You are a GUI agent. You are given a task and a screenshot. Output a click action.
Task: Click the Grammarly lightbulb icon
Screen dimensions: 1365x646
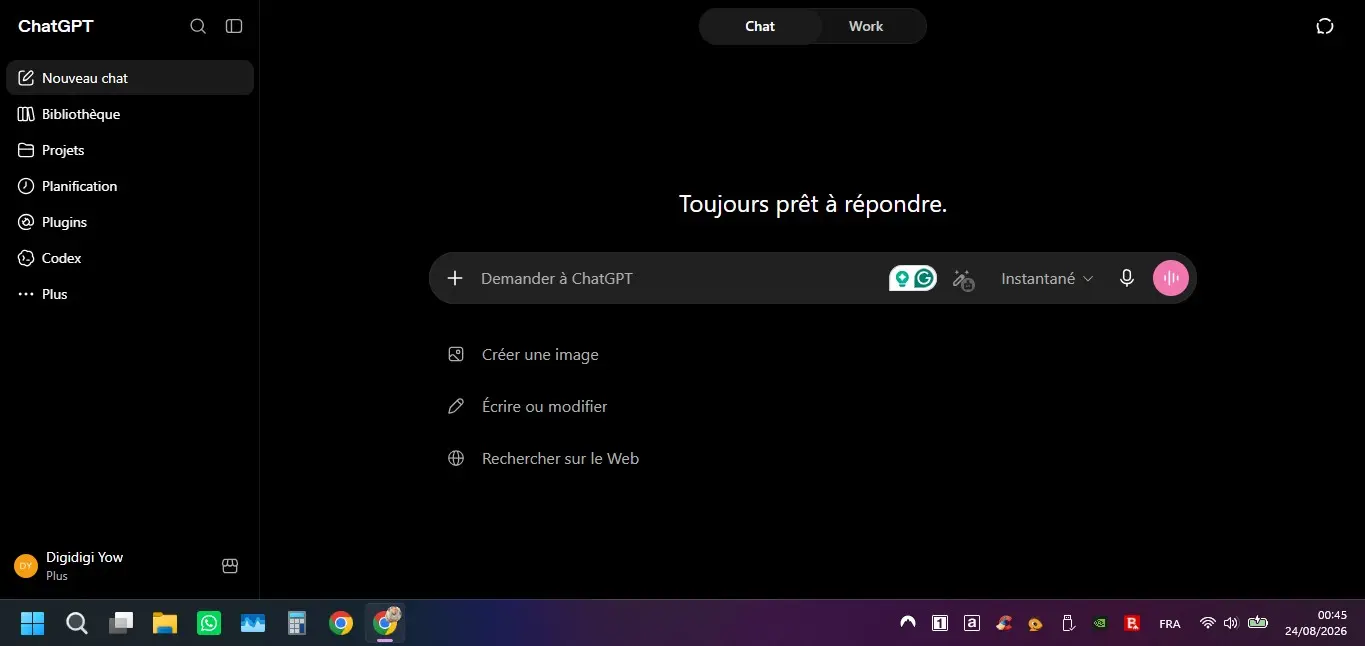coord(902,279)
